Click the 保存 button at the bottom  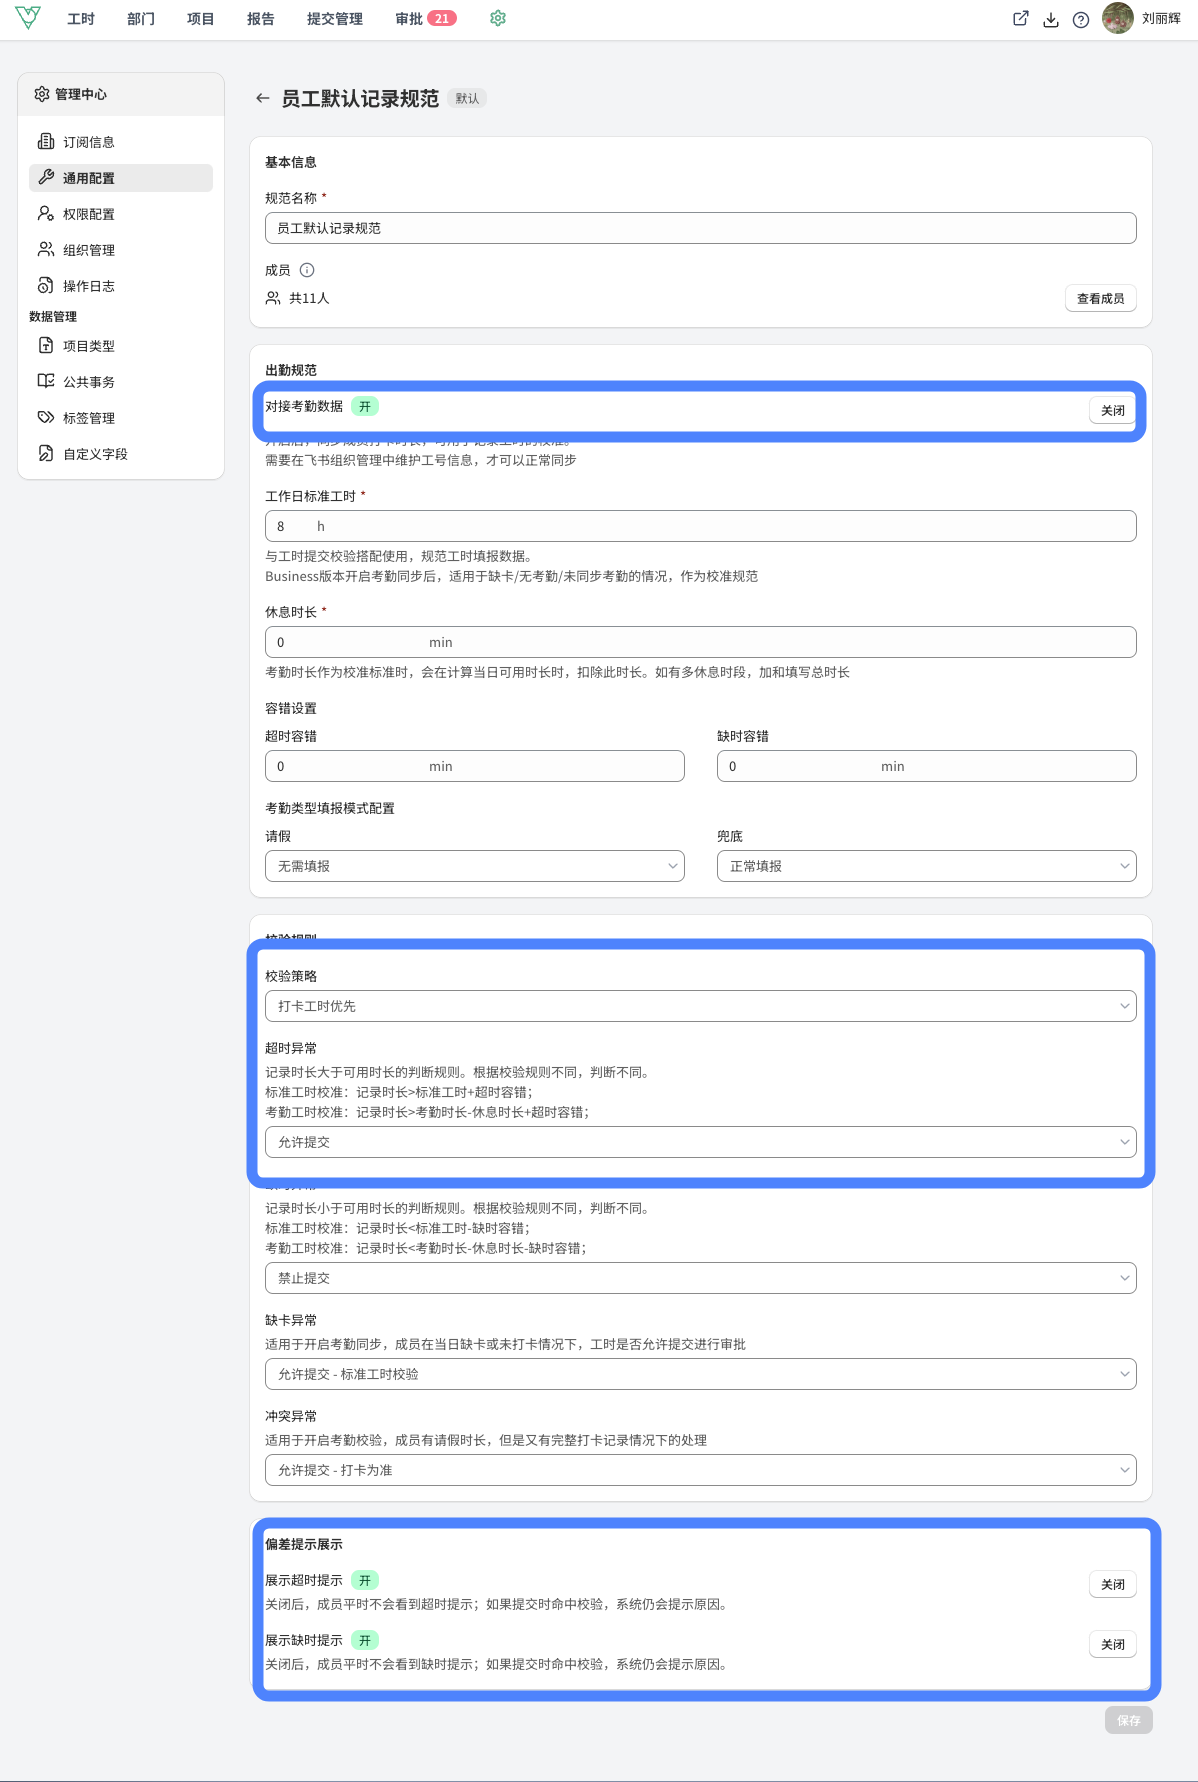(x=1128, y=1720)
